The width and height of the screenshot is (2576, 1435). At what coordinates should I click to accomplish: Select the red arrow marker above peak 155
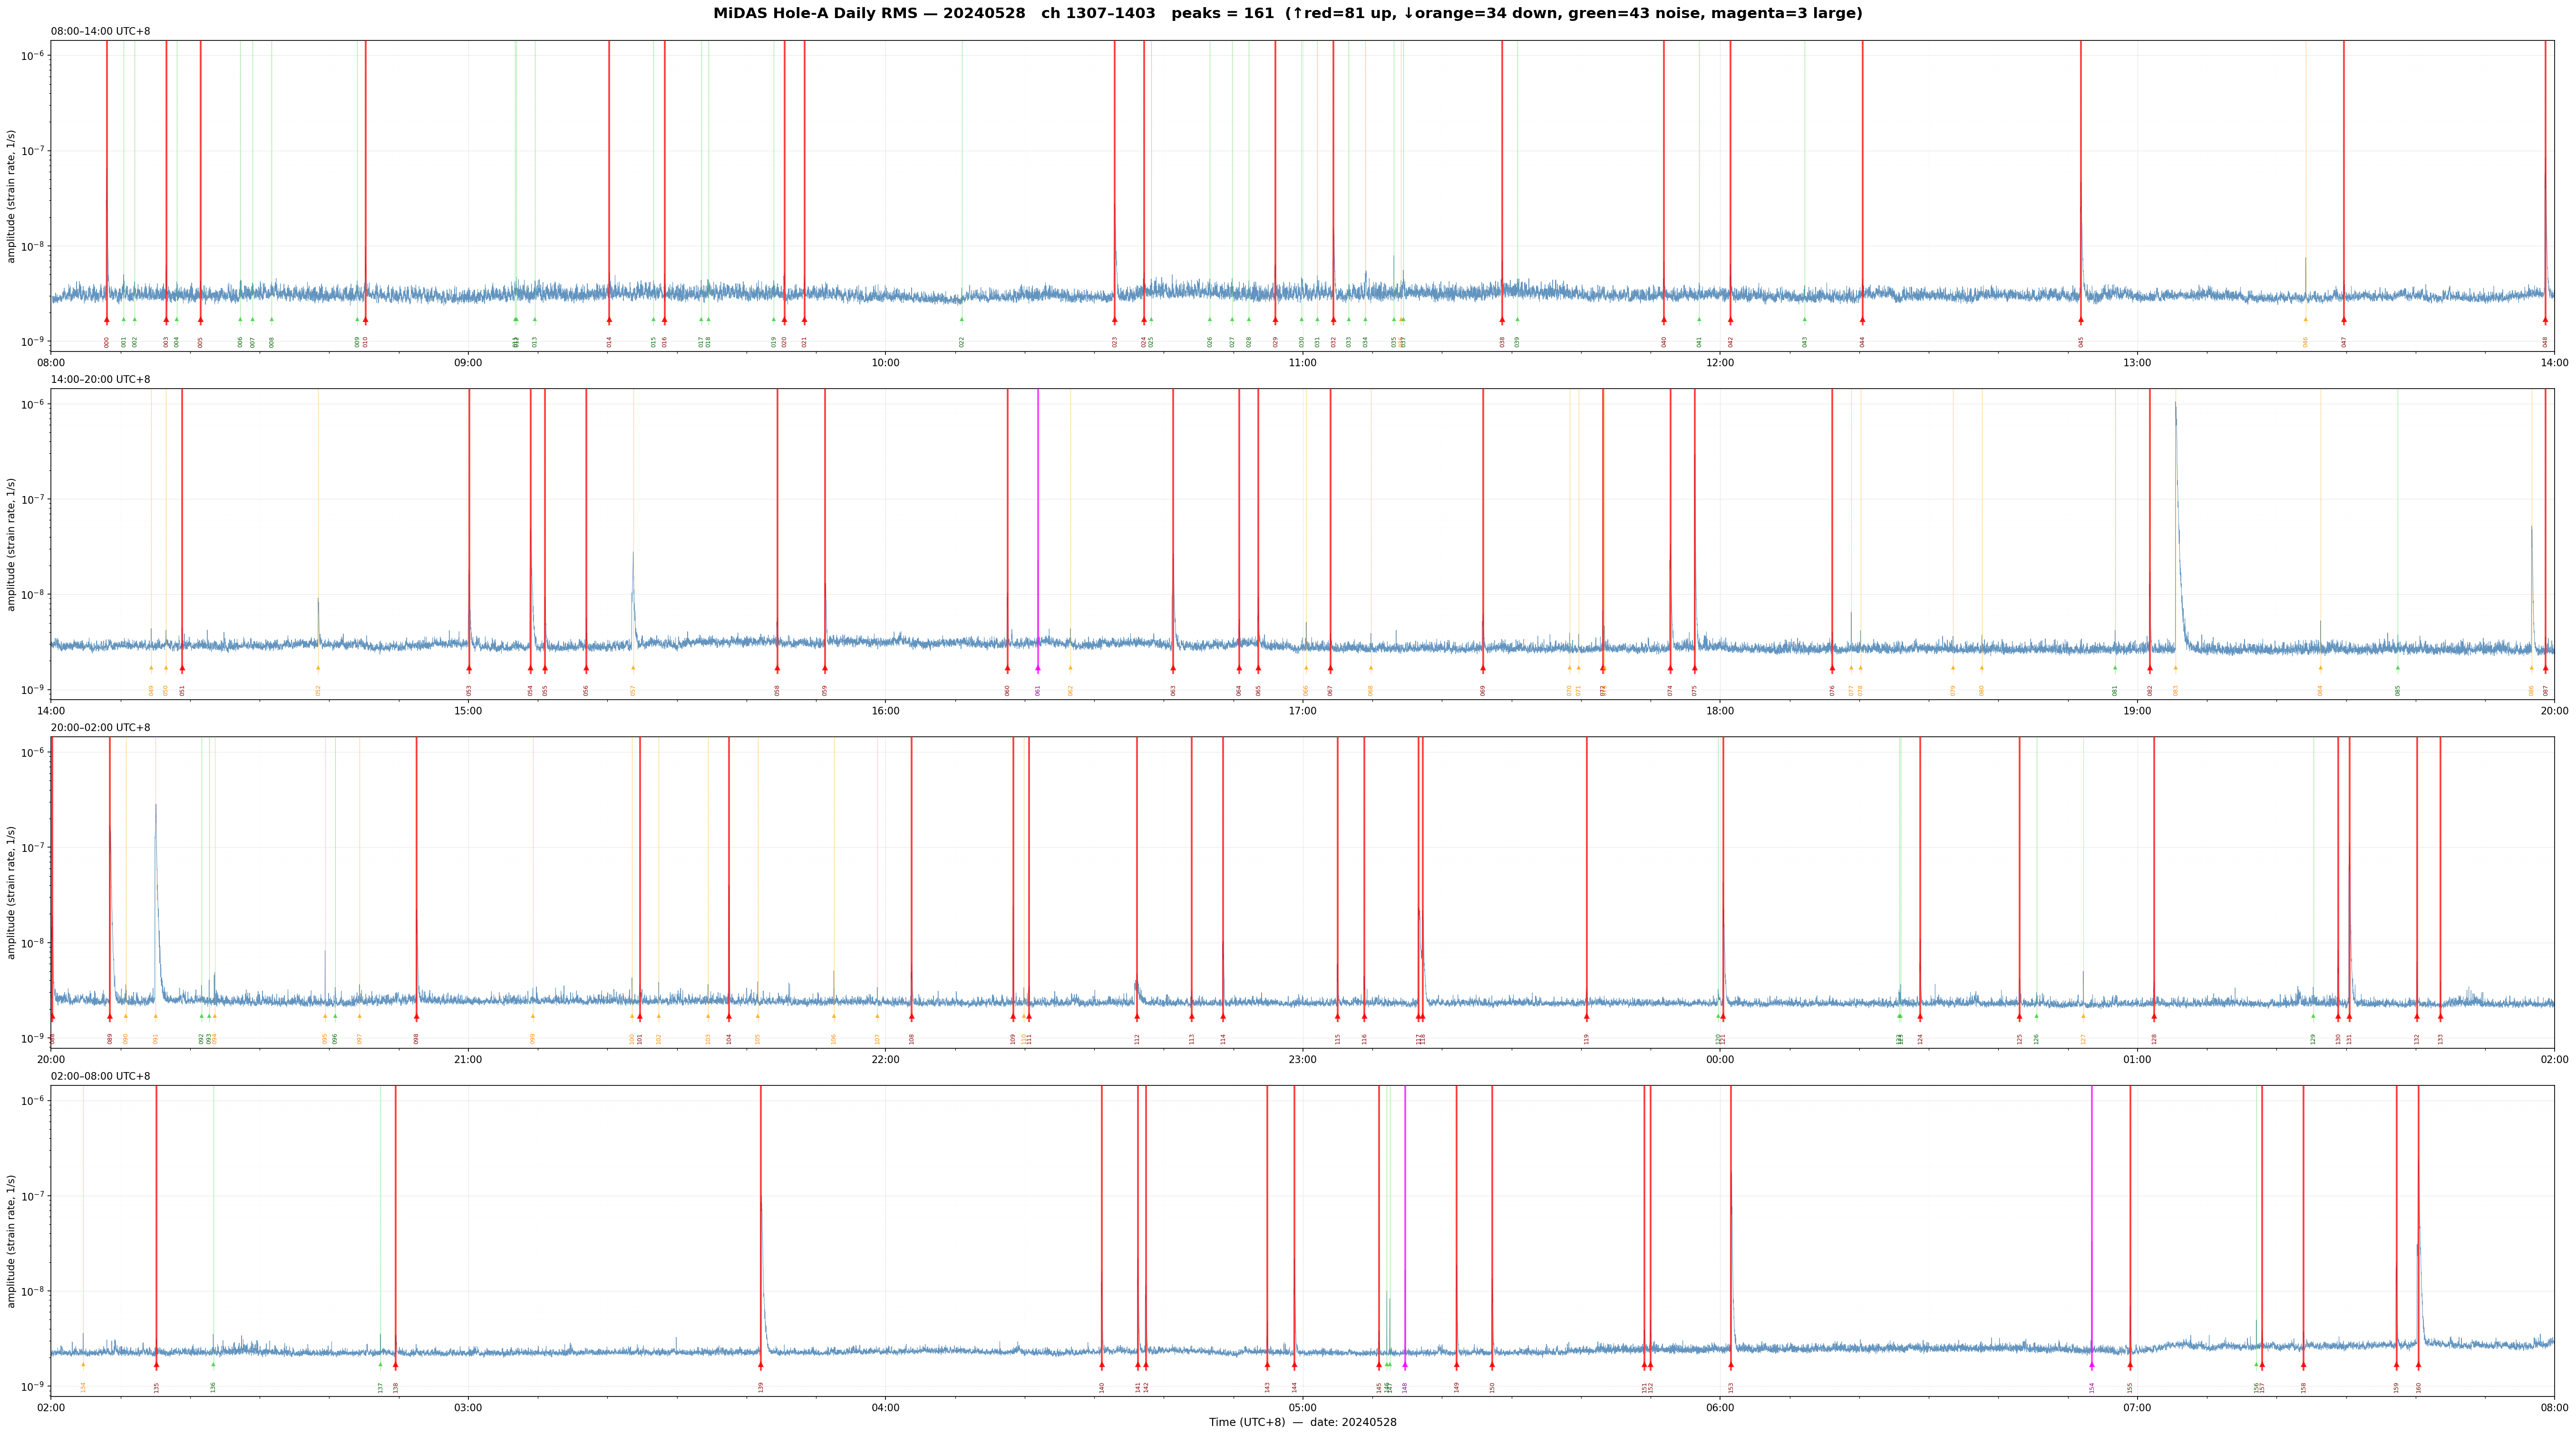click(x=2130, y=1365)
